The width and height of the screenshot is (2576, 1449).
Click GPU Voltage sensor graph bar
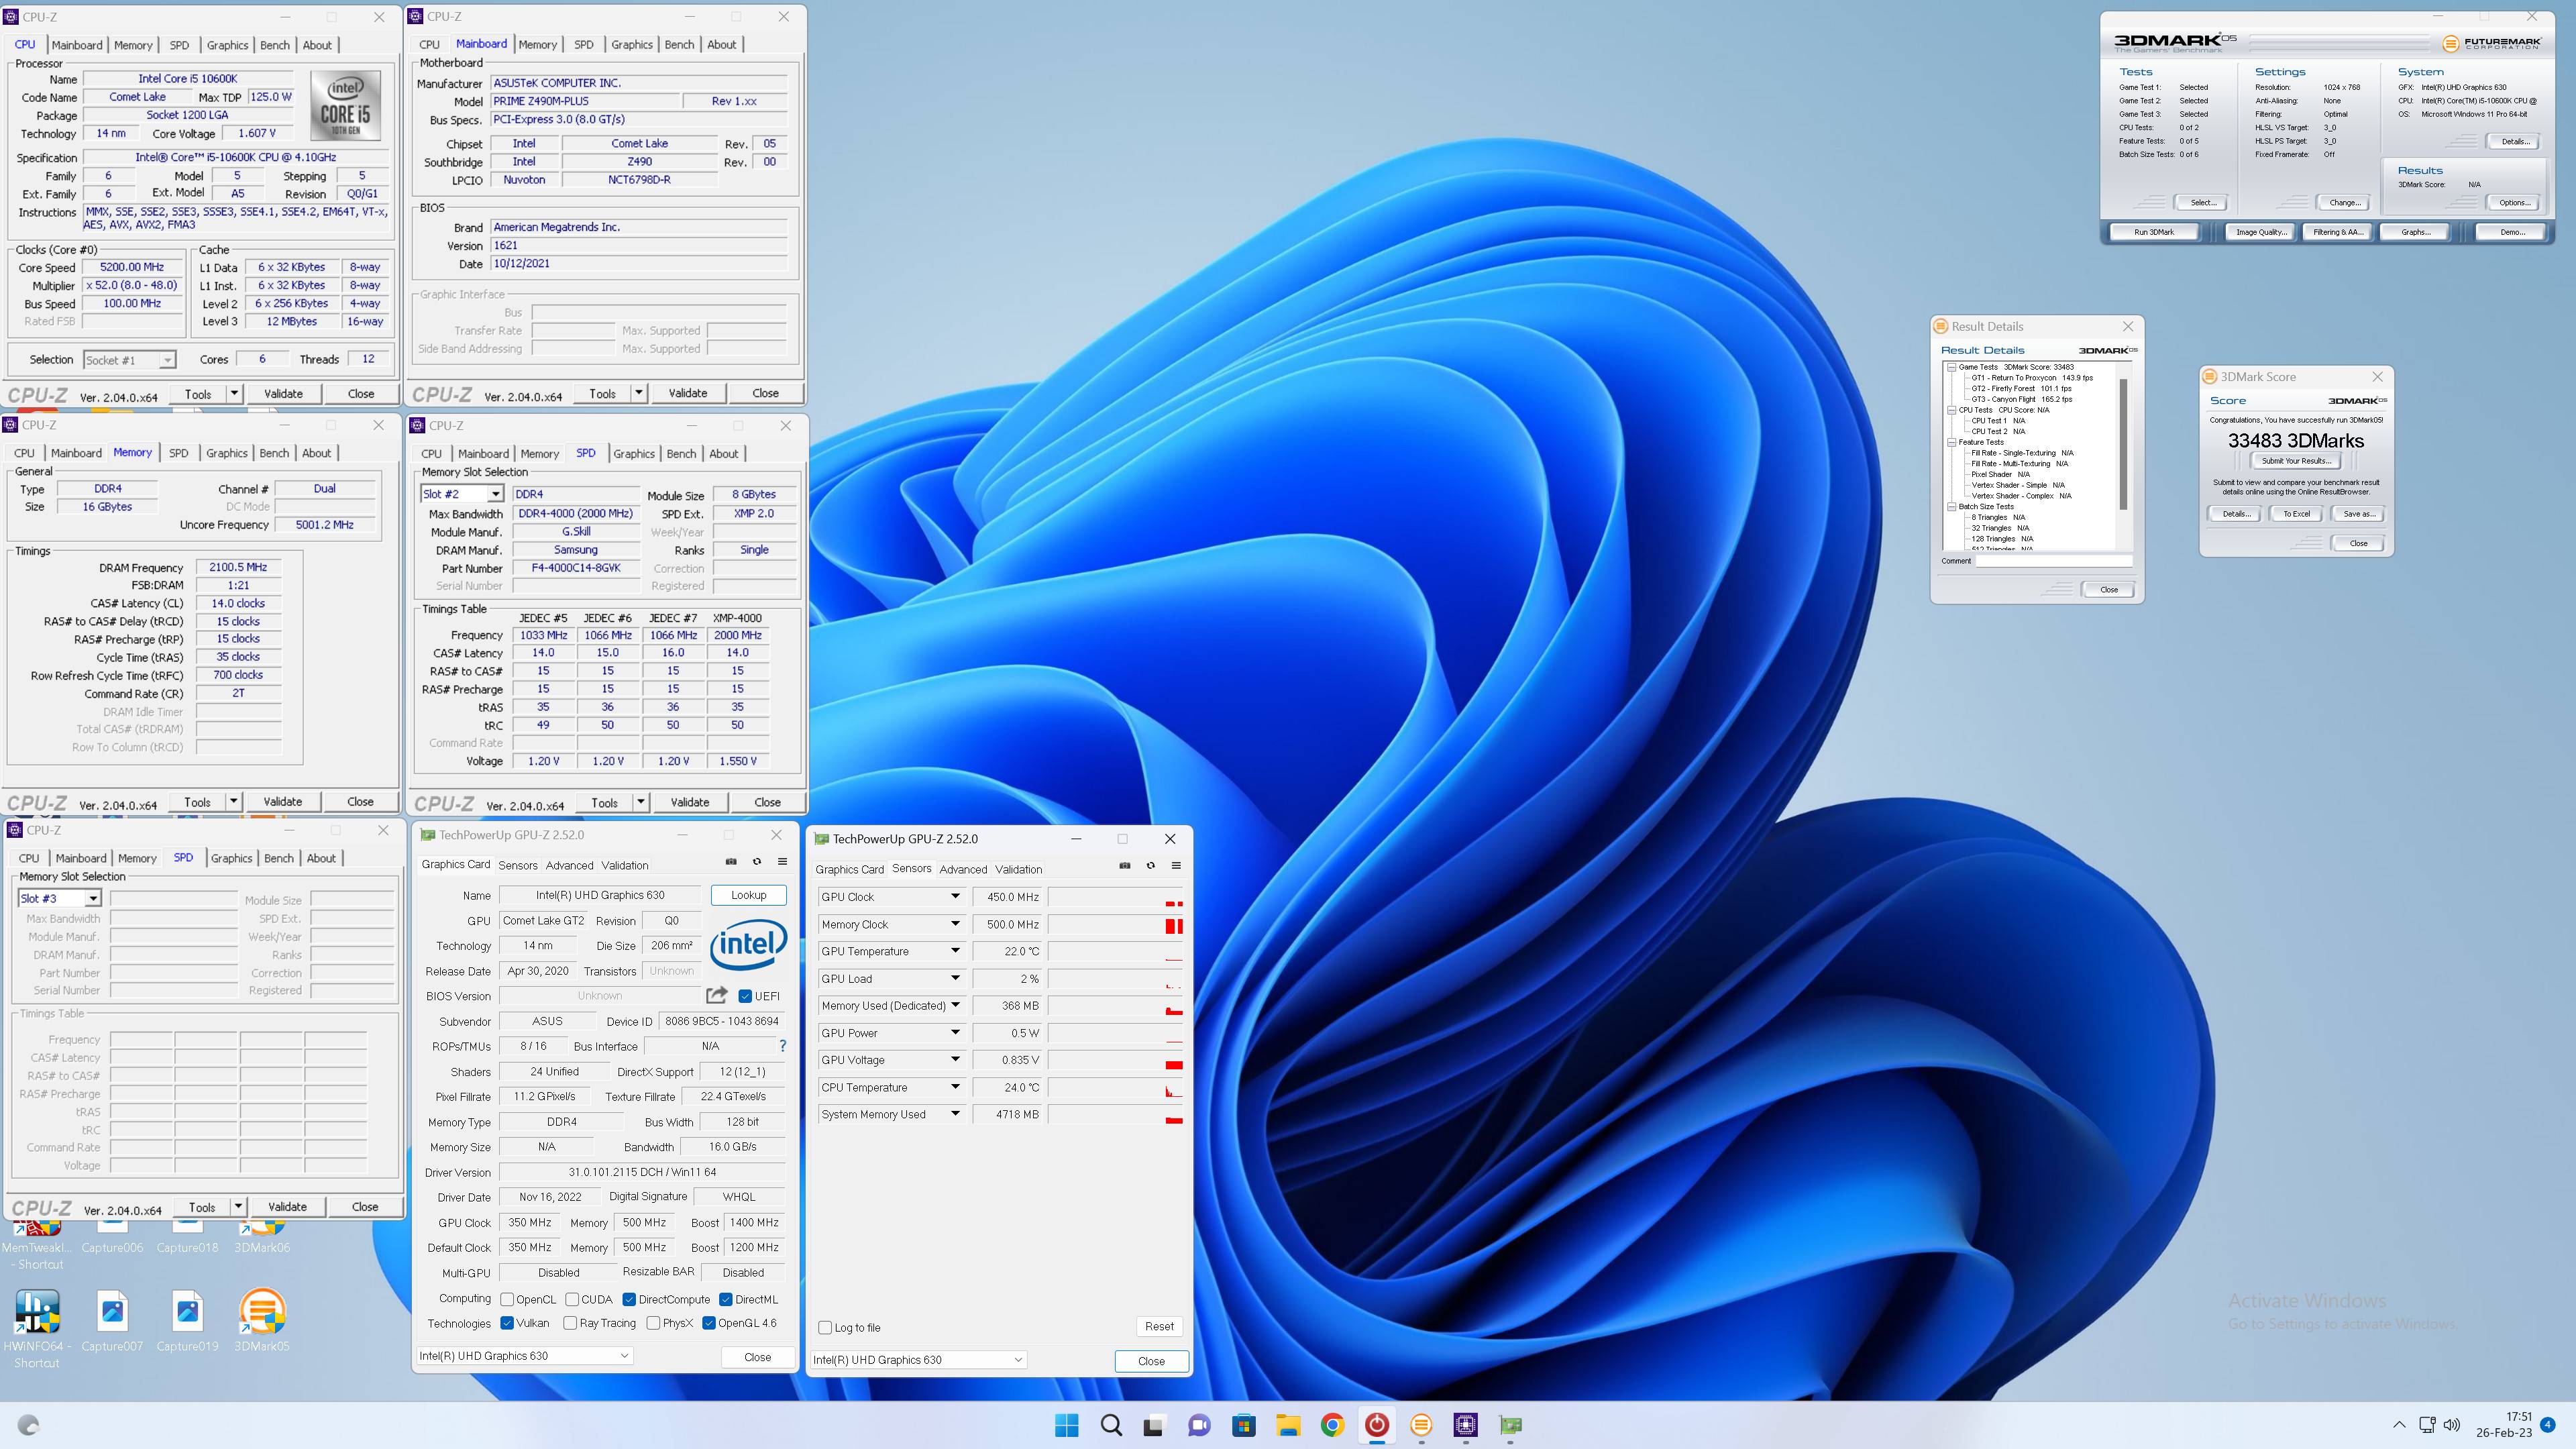[x=1115, y=1060]
